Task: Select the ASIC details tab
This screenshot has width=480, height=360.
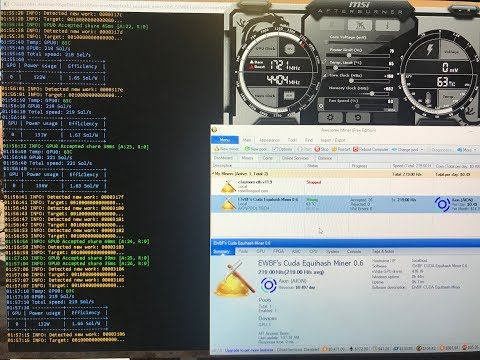Action: click(296, 251)
